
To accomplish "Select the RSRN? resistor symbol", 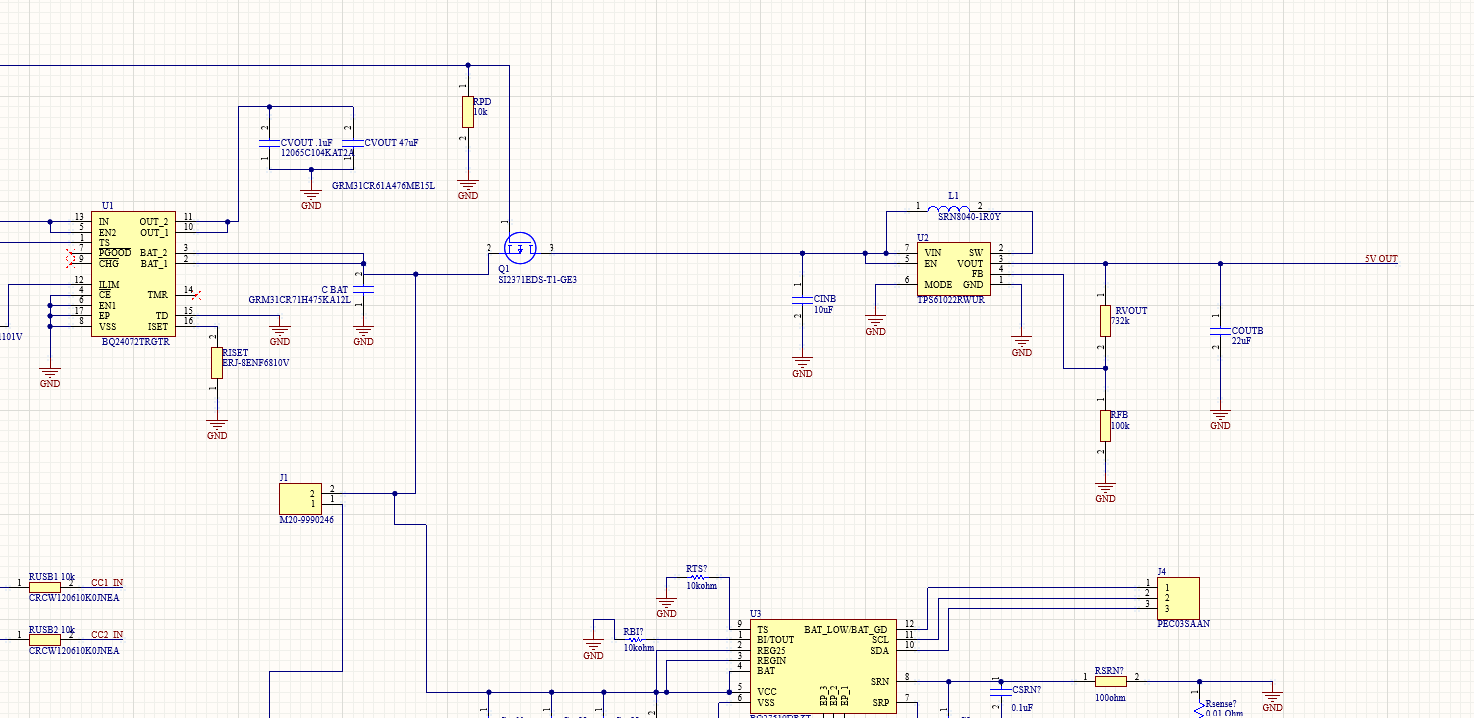I will click(x=1110, y=681).
